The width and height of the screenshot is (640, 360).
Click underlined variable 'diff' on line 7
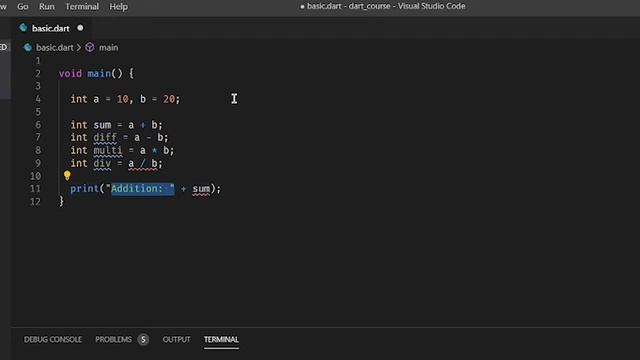(105, 138)
